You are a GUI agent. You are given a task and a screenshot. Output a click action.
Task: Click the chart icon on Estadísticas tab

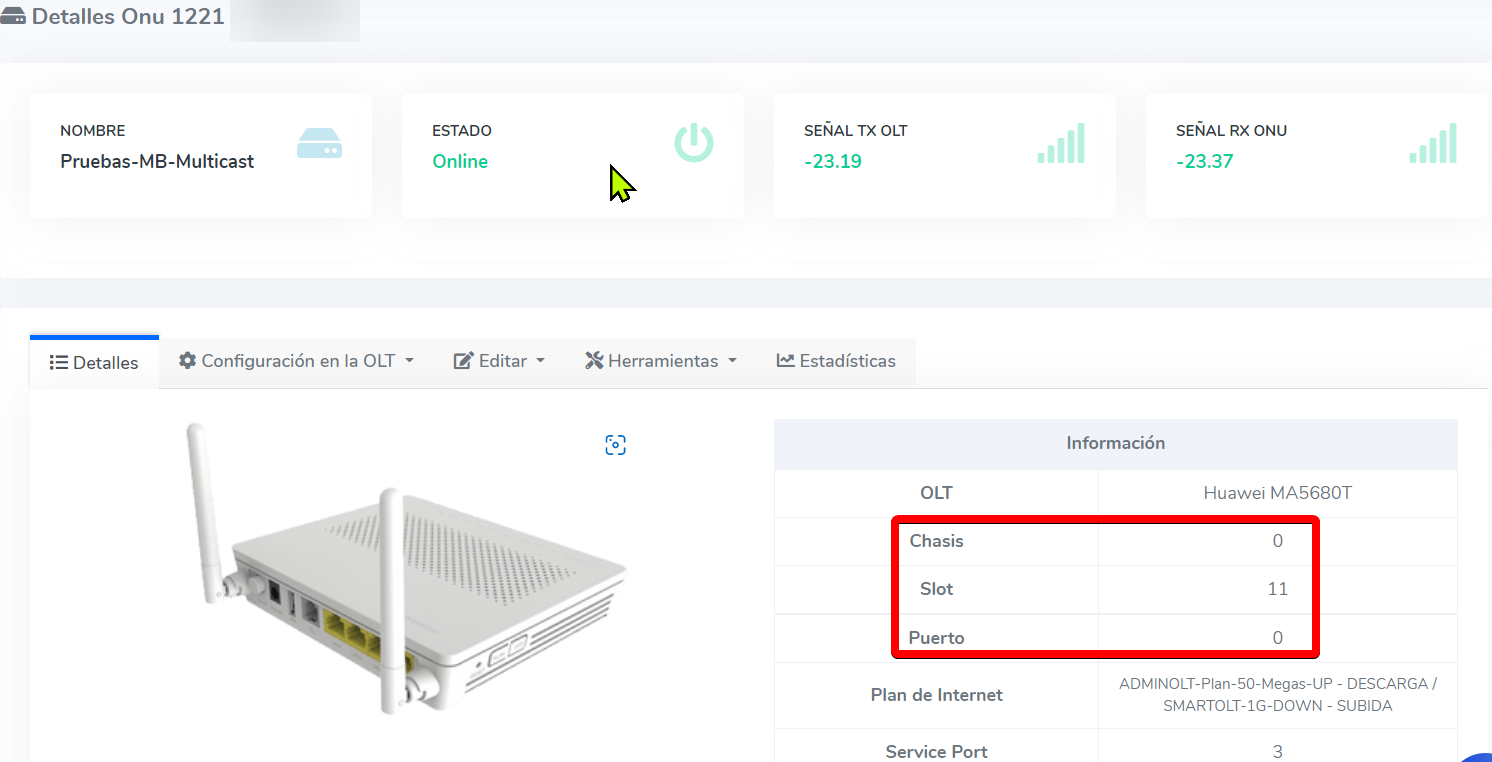785,361
